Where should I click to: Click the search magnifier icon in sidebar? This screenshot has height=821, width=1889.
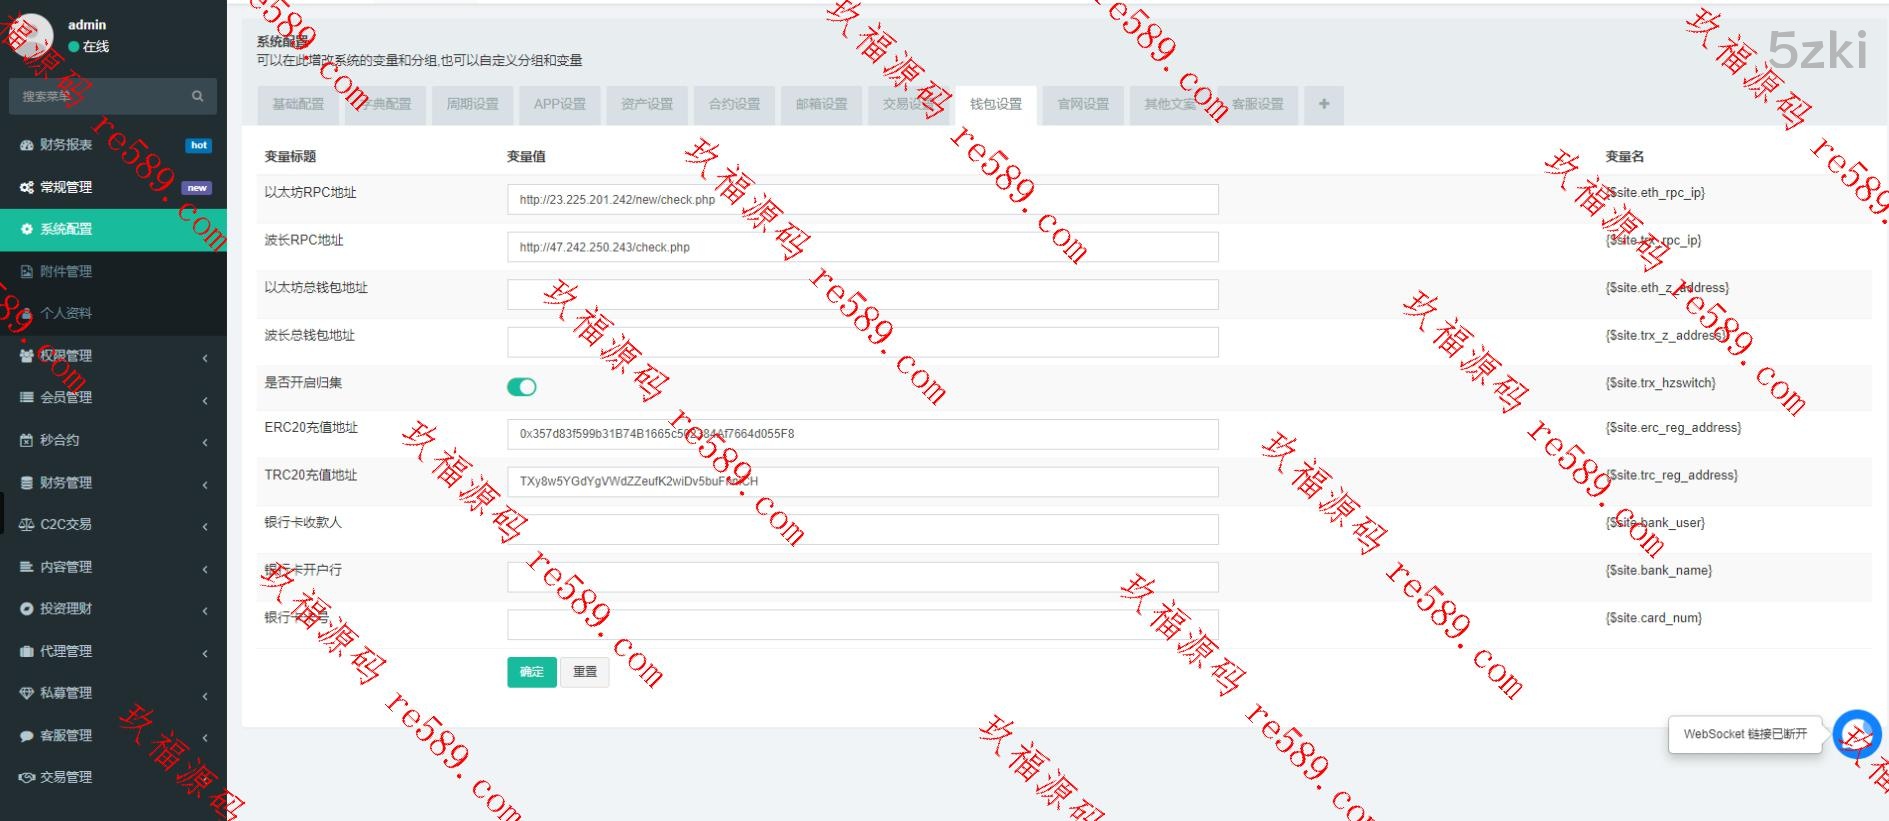pos(197,96)
